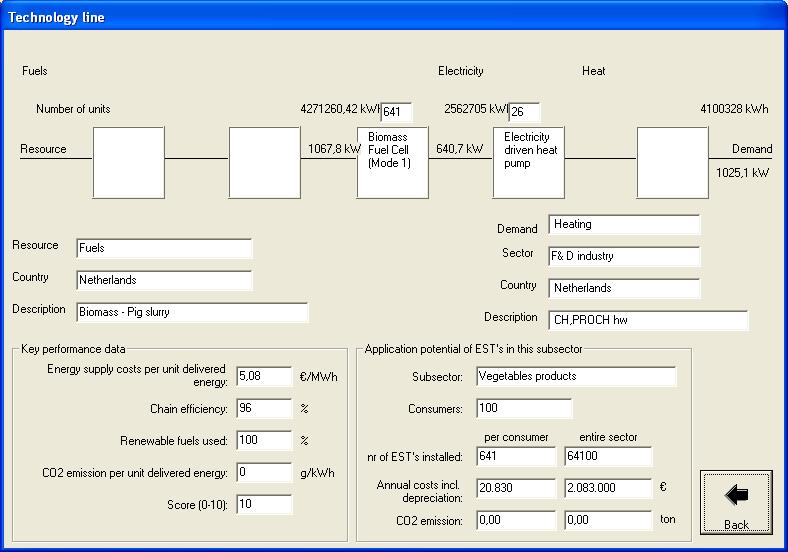The image size is (788, 552).
Task: Click the Chain efficiency field 96
Action: (264, 408)
